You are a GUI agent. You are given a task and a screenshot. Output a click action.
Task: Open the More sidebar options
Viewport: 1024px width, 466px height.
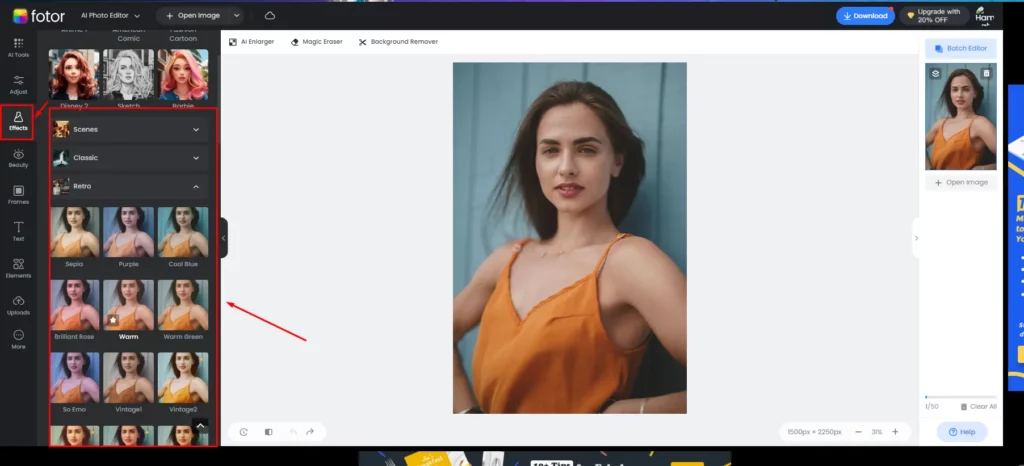(x=18, y=339)
